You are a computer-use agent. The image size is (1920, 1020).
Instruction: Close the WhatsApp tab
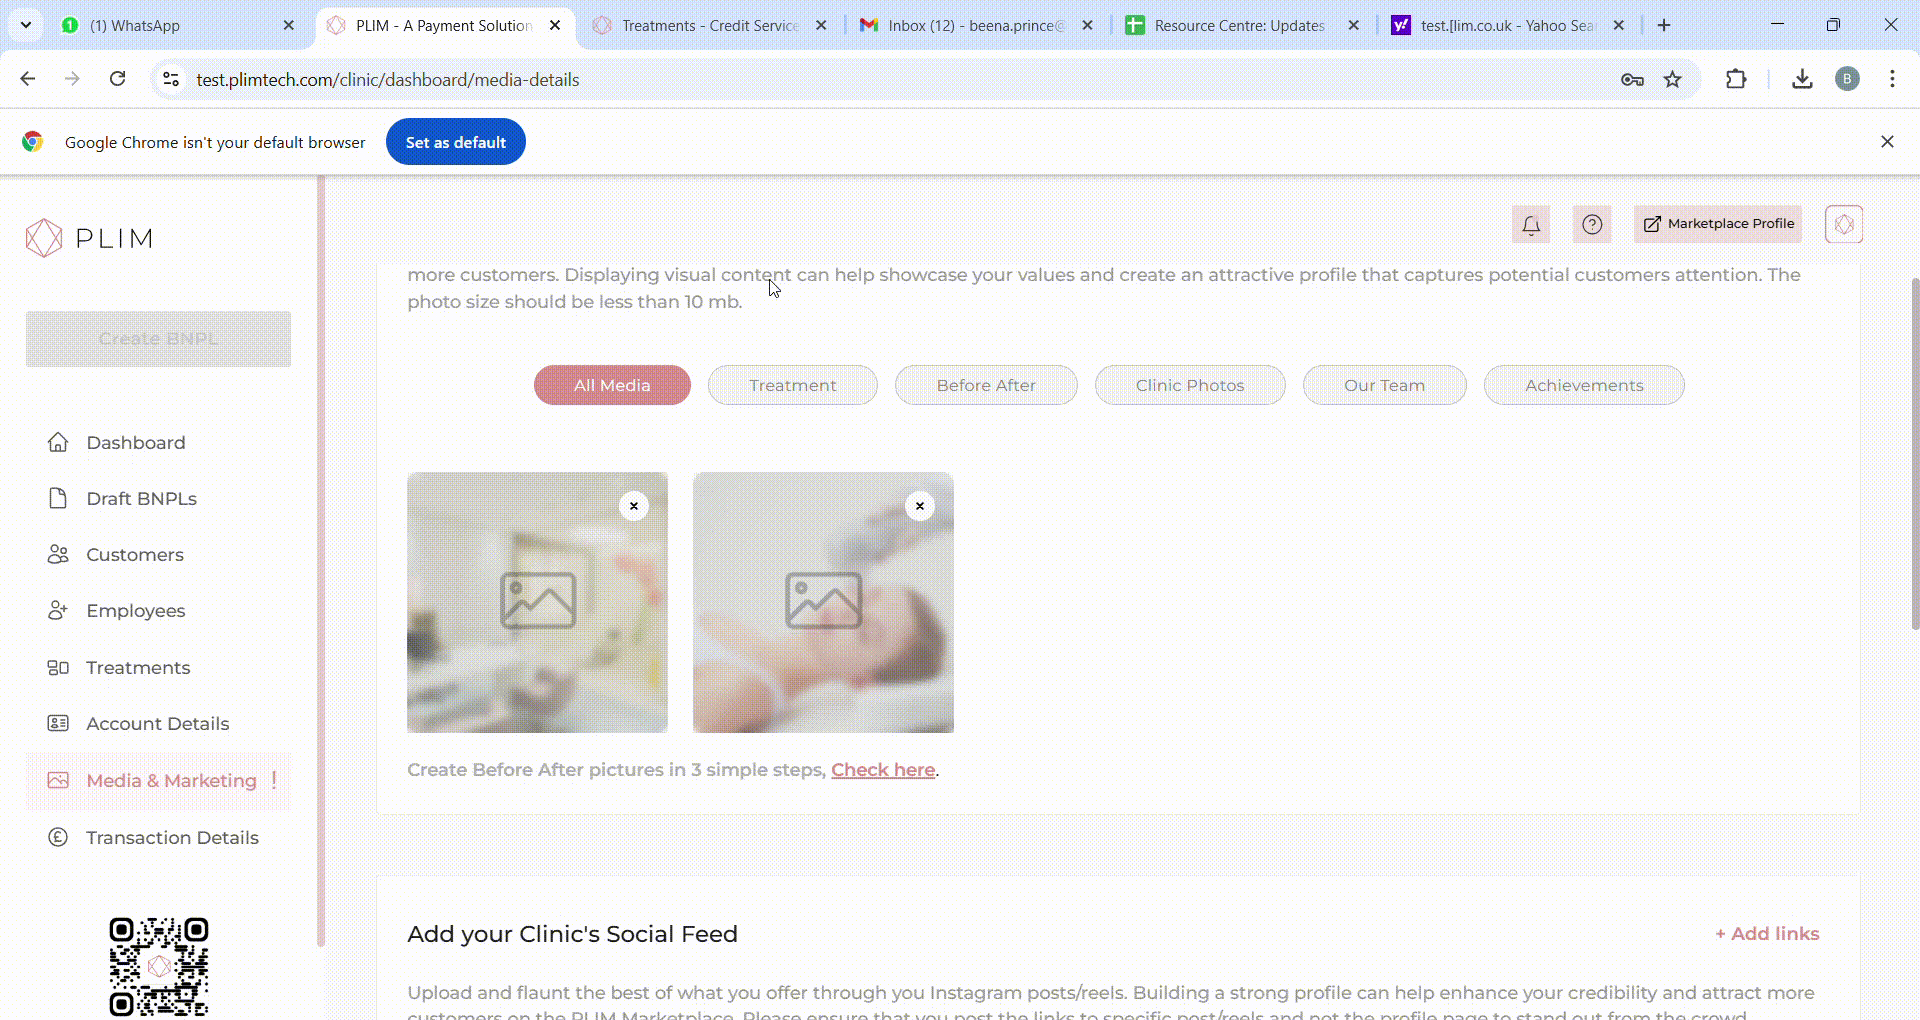[x=289, y=25]
